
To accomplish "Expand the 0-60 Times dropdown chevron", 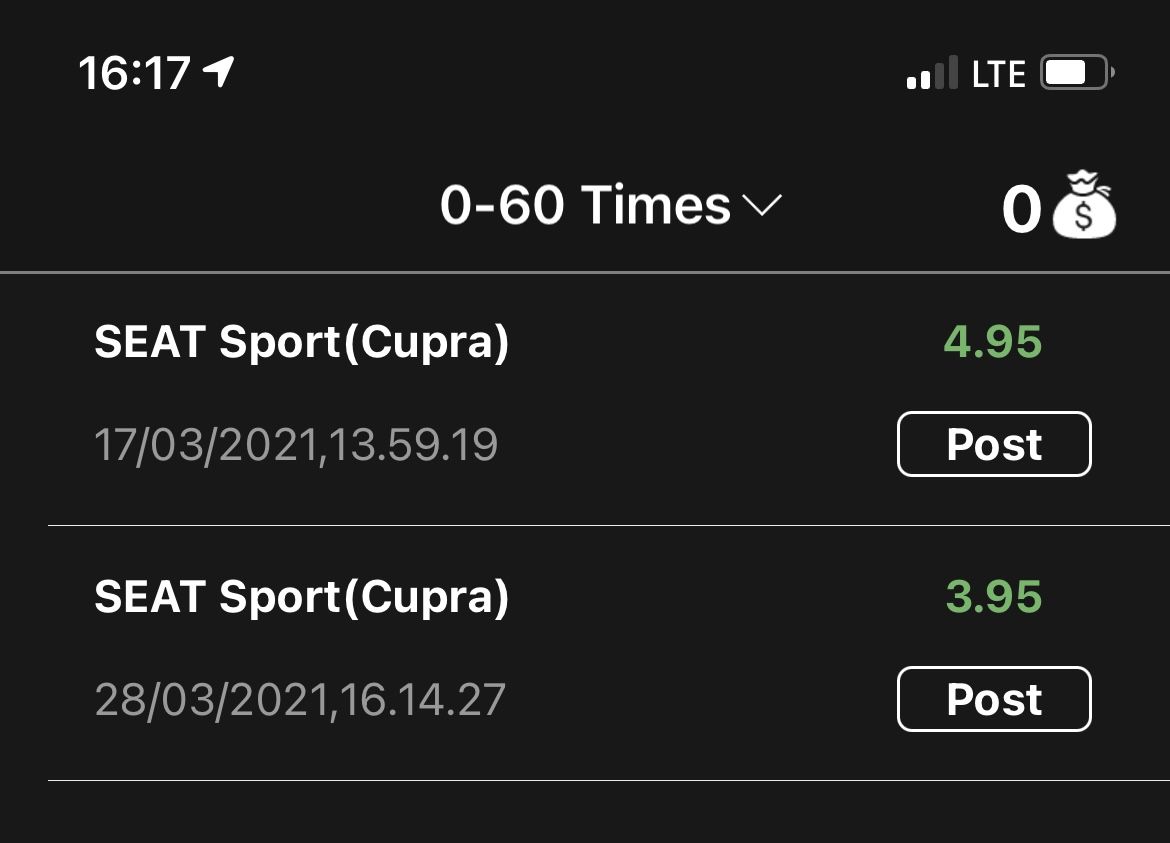I will (x=762, y=206).
